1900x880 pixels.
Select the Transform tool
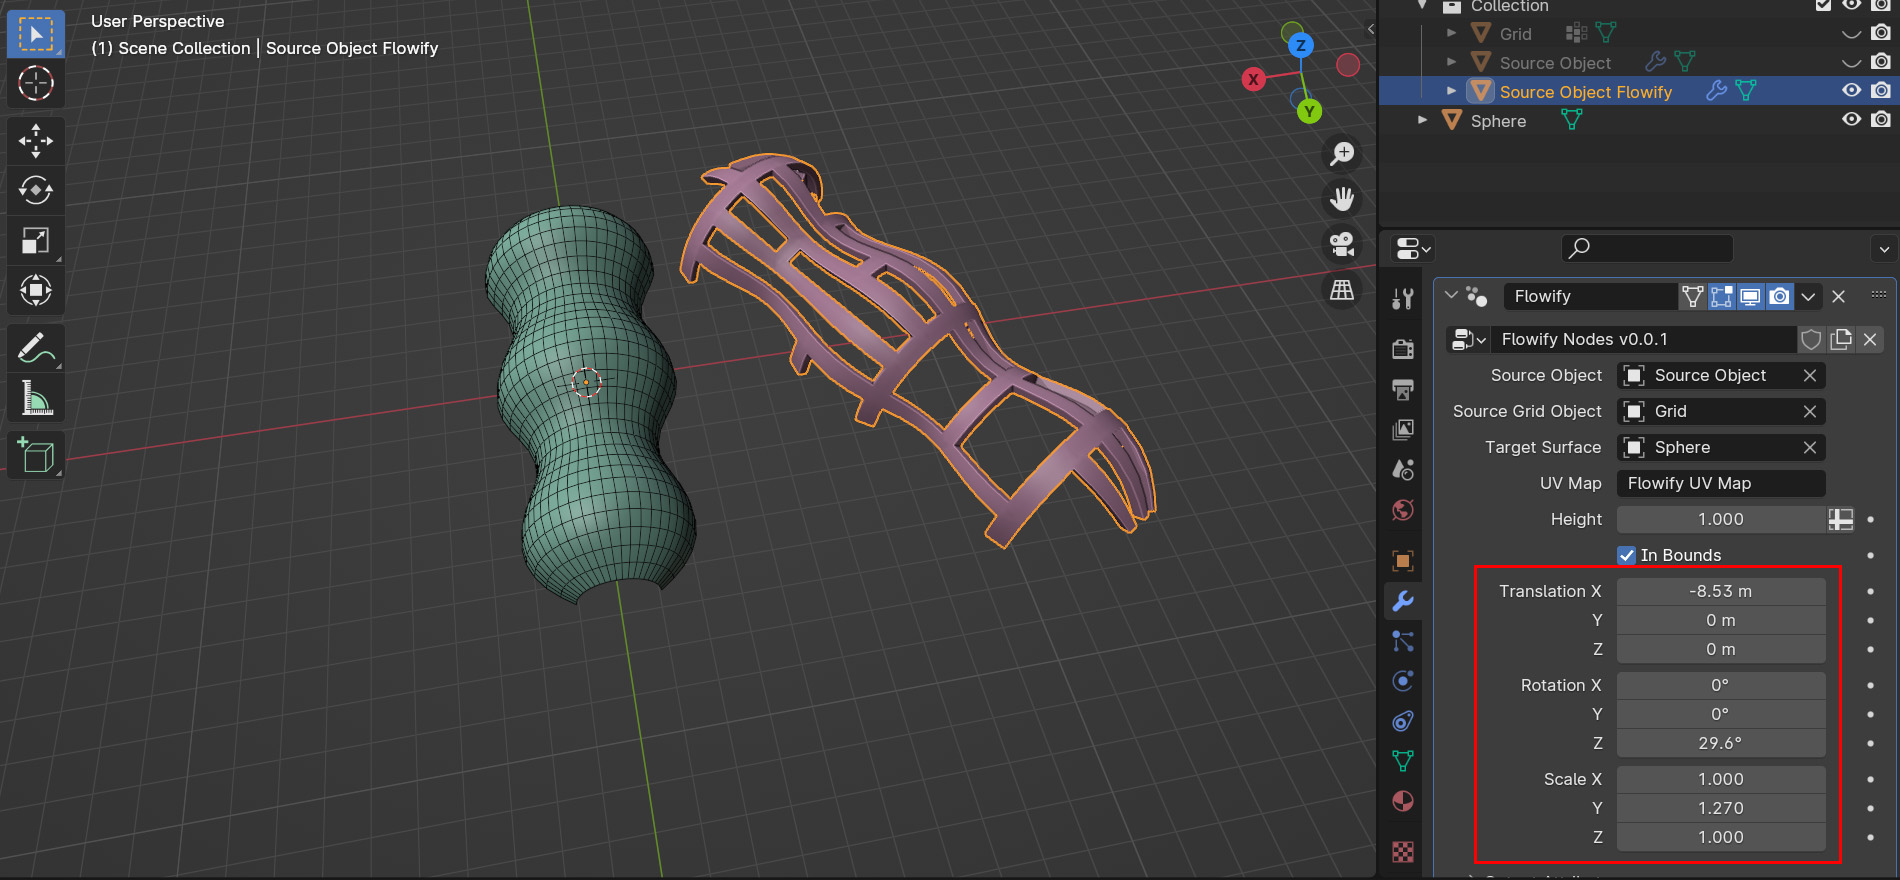[36, 291]
